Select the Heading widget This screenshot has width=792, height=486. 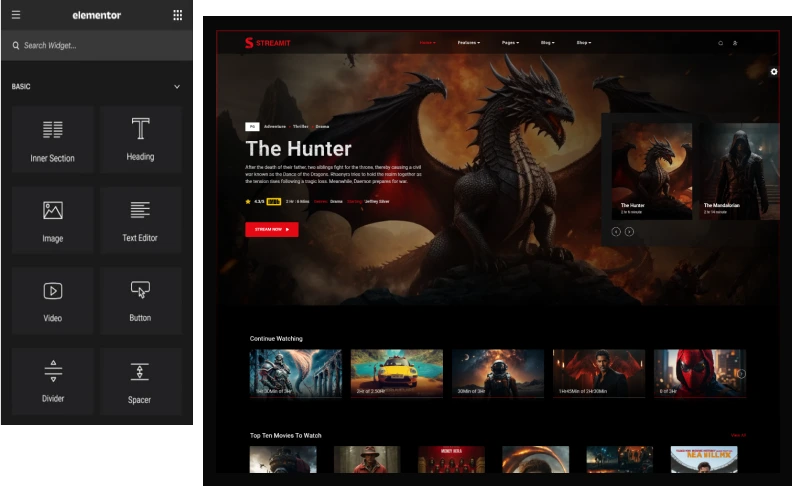point(140,140)
